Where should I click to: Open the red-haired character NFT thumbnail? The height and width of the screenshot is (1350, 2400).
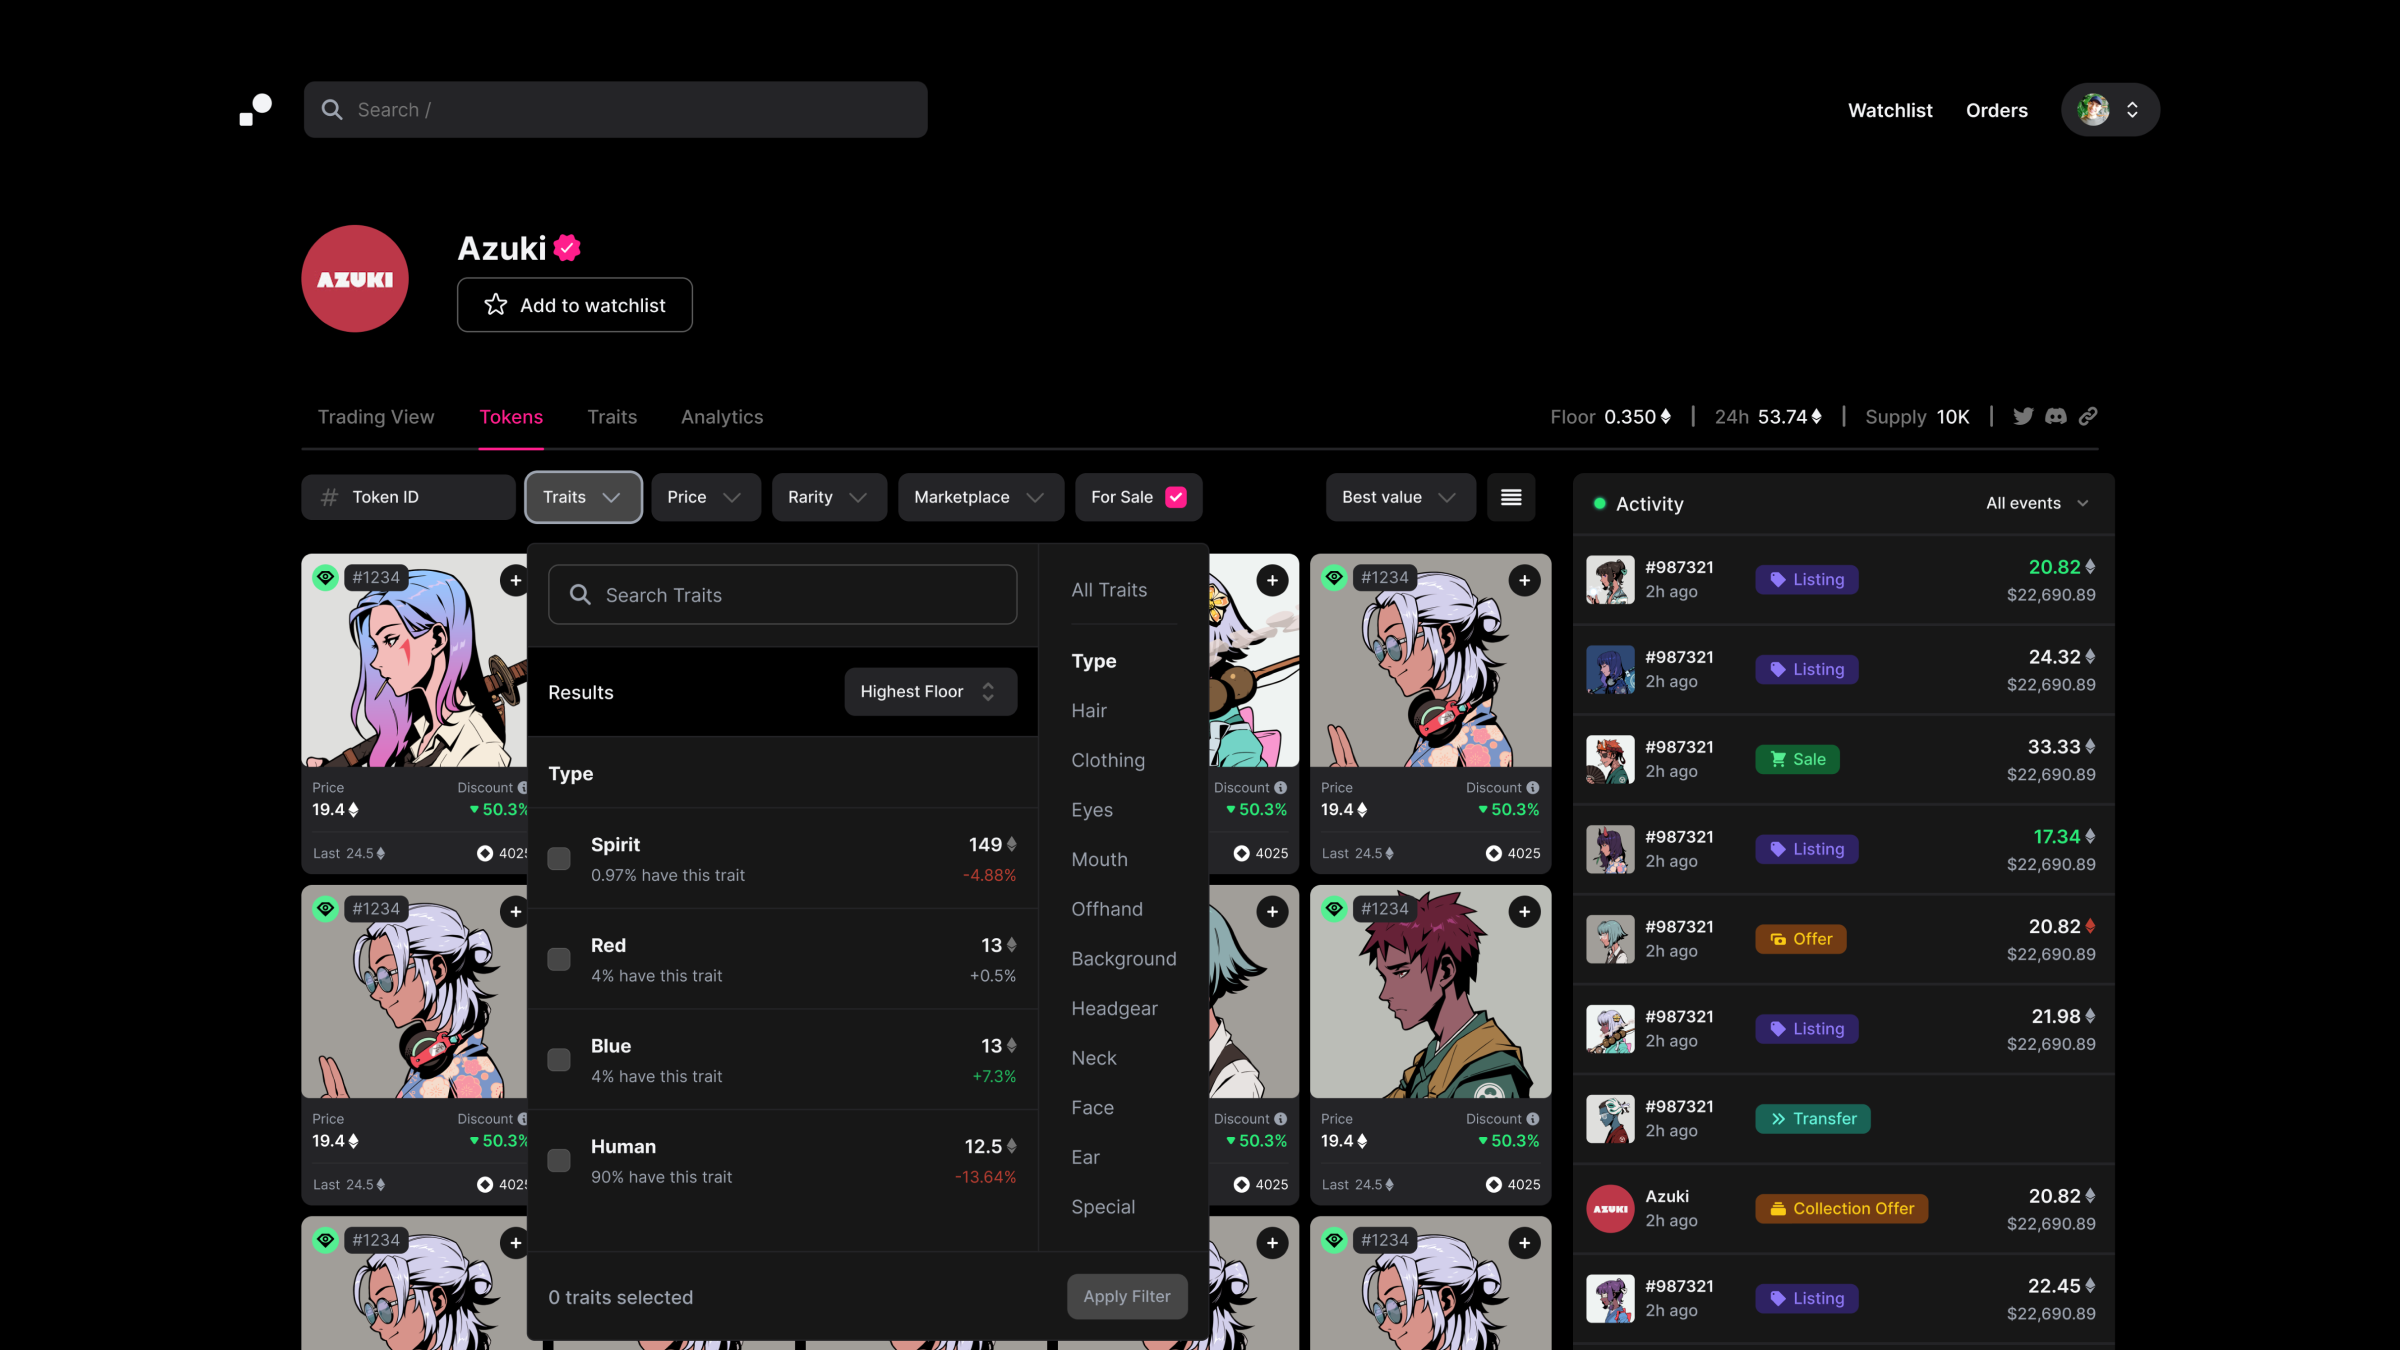pyautogui.click(x=1430, y=992)
